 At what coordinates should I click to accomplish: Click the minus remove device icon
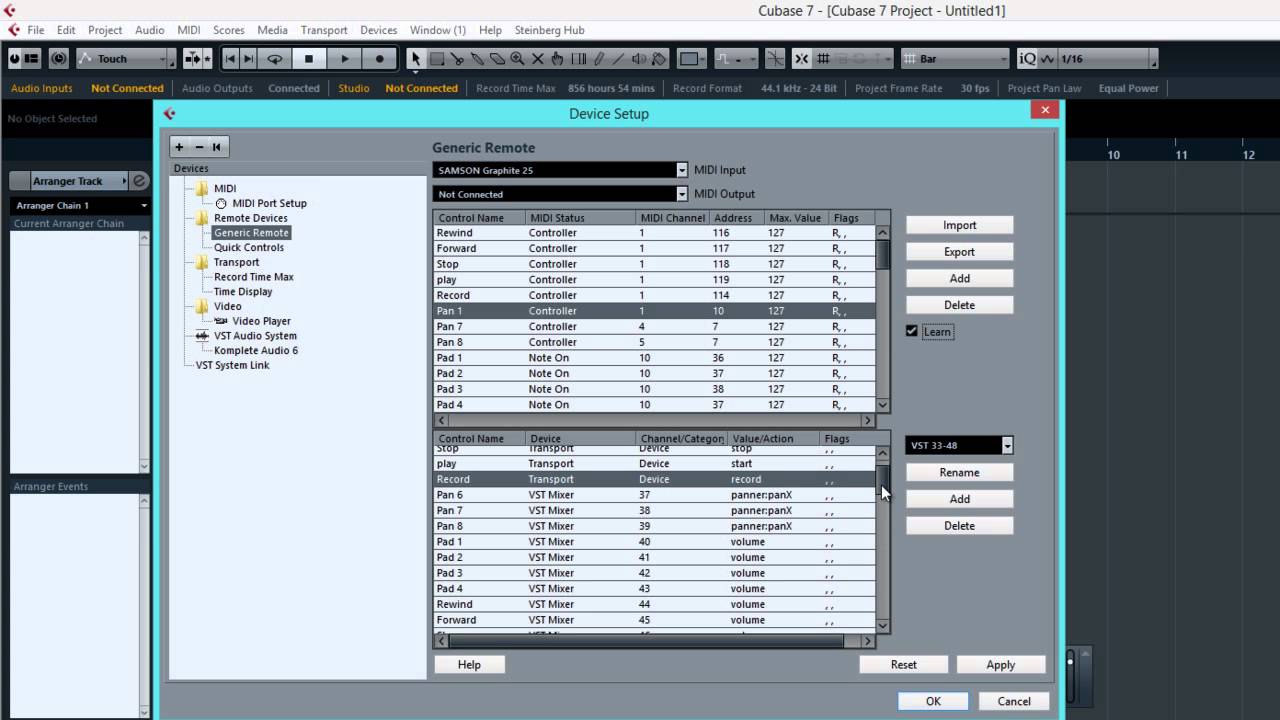198,147
